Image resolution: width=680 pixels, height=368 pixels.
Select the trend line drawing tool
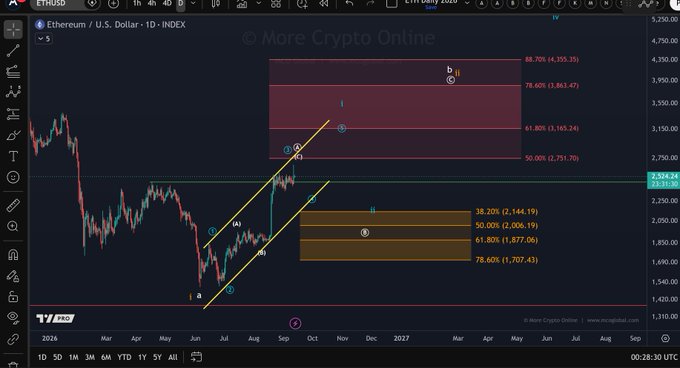tap(13, 51)
